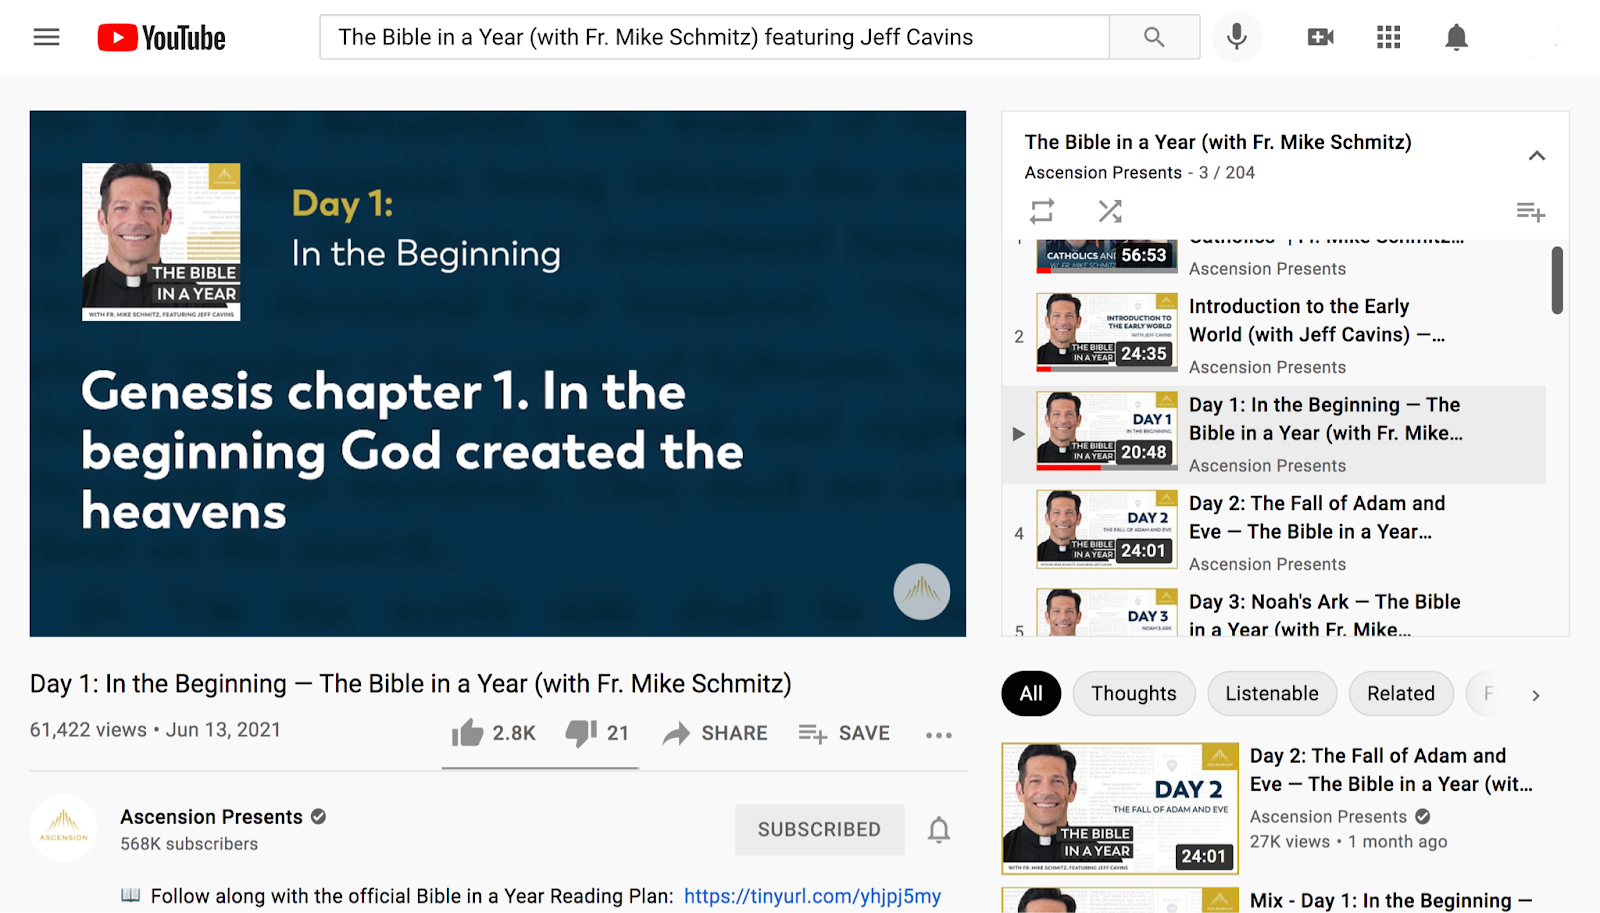This screenshot has height=913, width=1600.
Task: Click SAVE to add to playlist
Action: click(x=844, y=733)
